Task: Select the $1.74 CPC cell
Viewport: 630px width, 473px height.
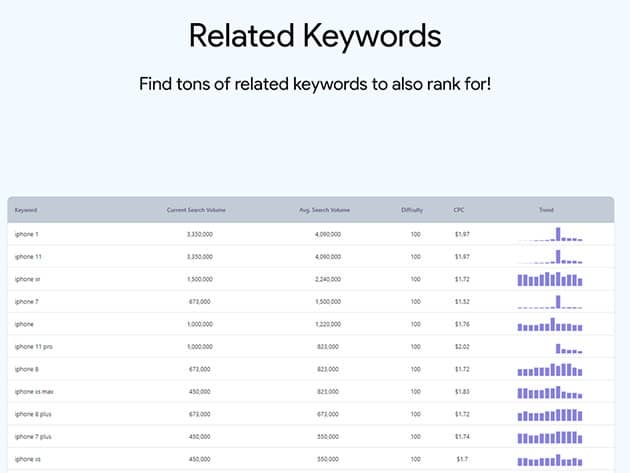Action: click(462, 436)
